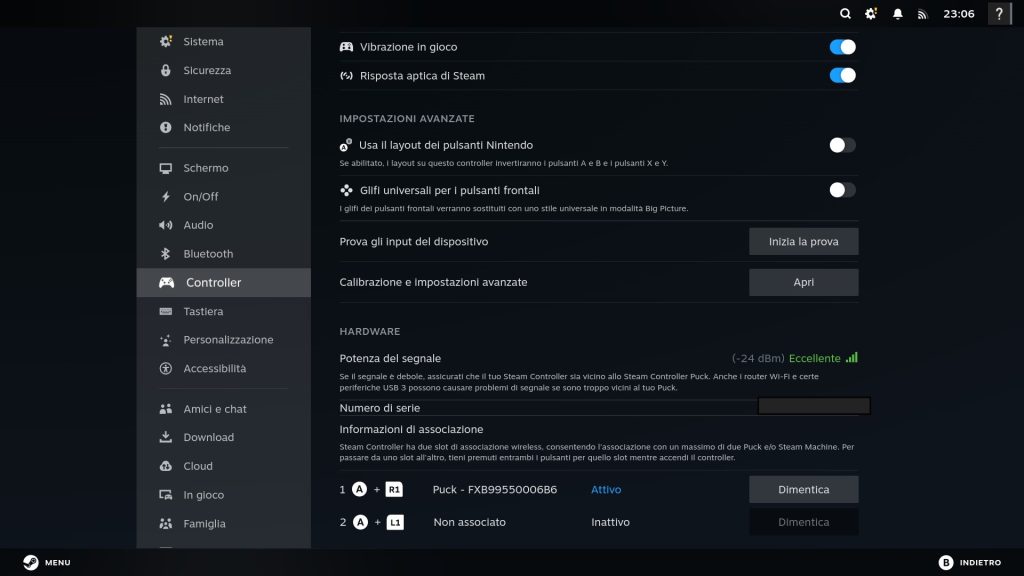Click the Schermo monitor icon

point(166,168)
